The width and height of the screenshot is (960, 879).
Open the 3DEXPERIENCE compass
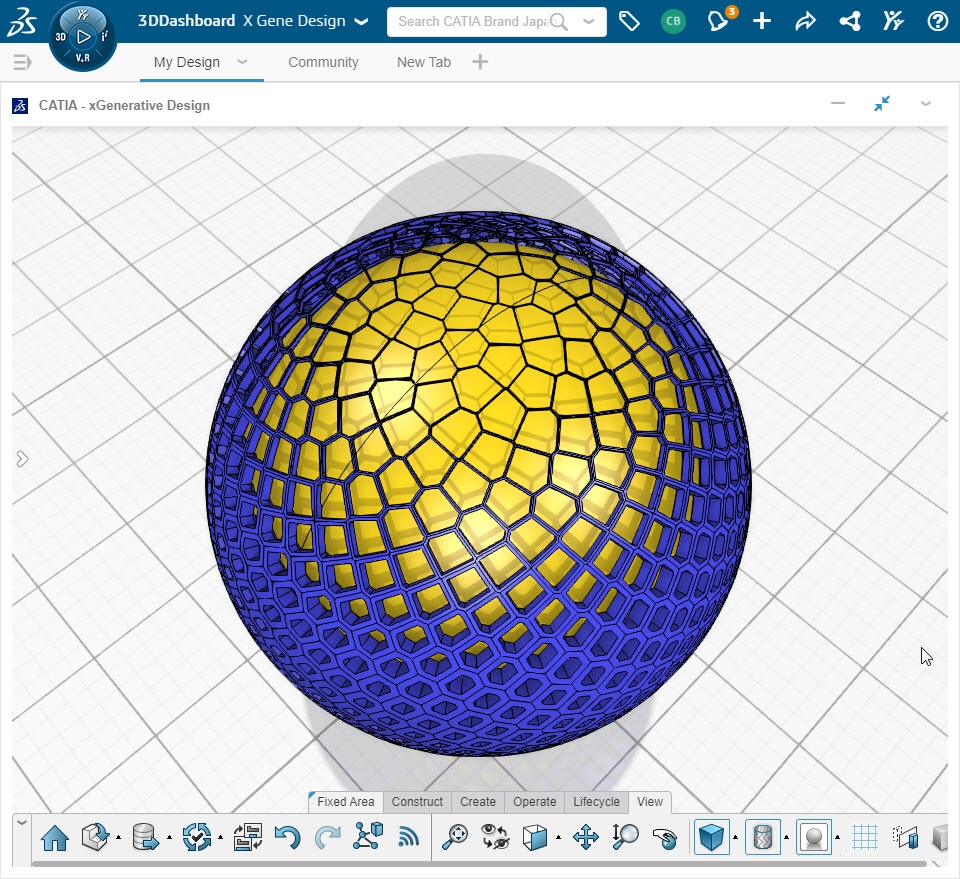pos(83,38)
